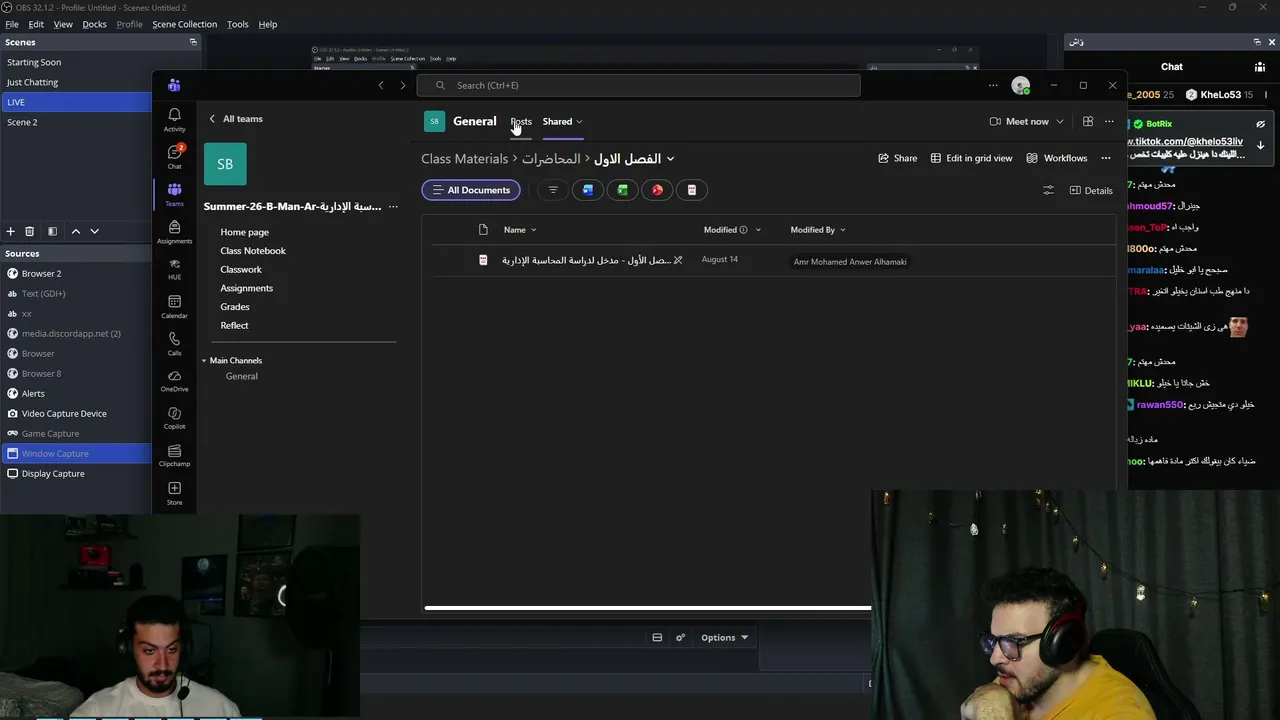Open the Options dropdown in OBS
Screen dimensions: 1280x720
click(x=724, y=637)
